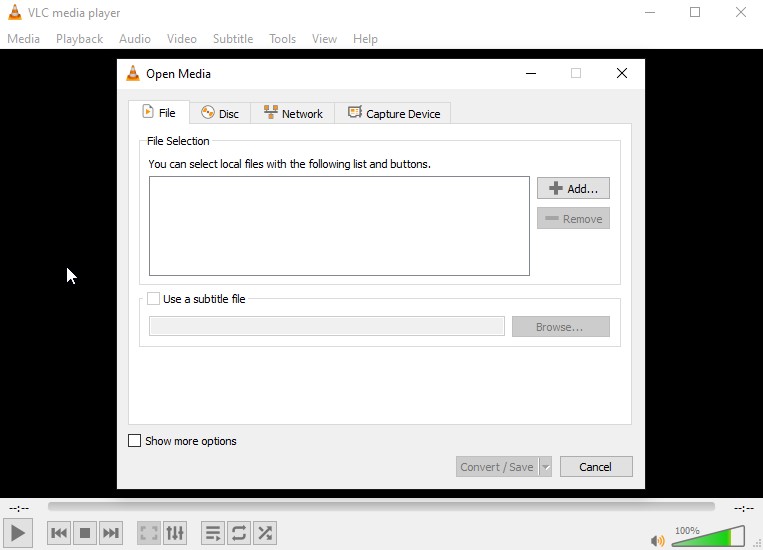Click the Browse... button

pos(561,327)
